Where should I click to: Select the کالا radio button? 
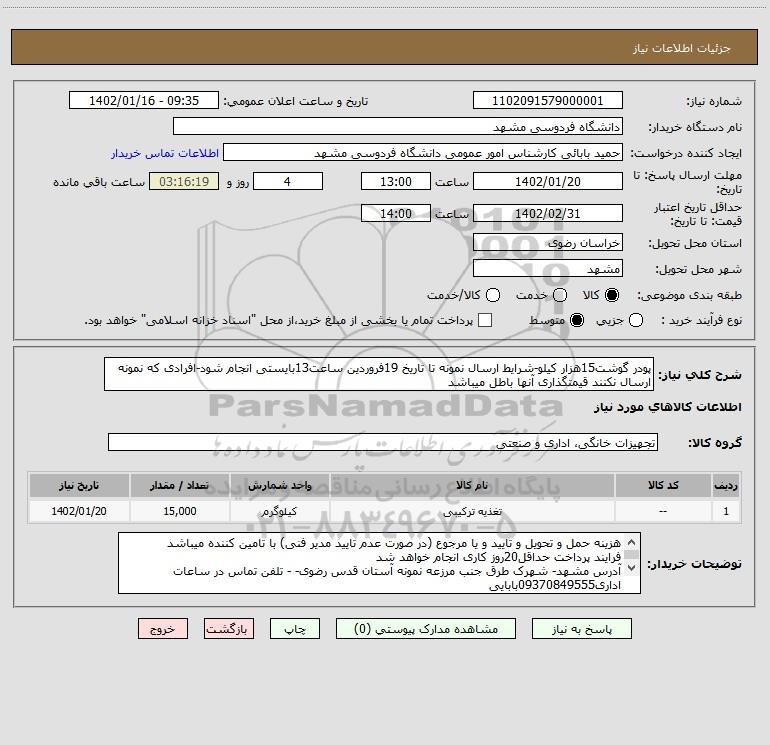[x=612, y=295]
